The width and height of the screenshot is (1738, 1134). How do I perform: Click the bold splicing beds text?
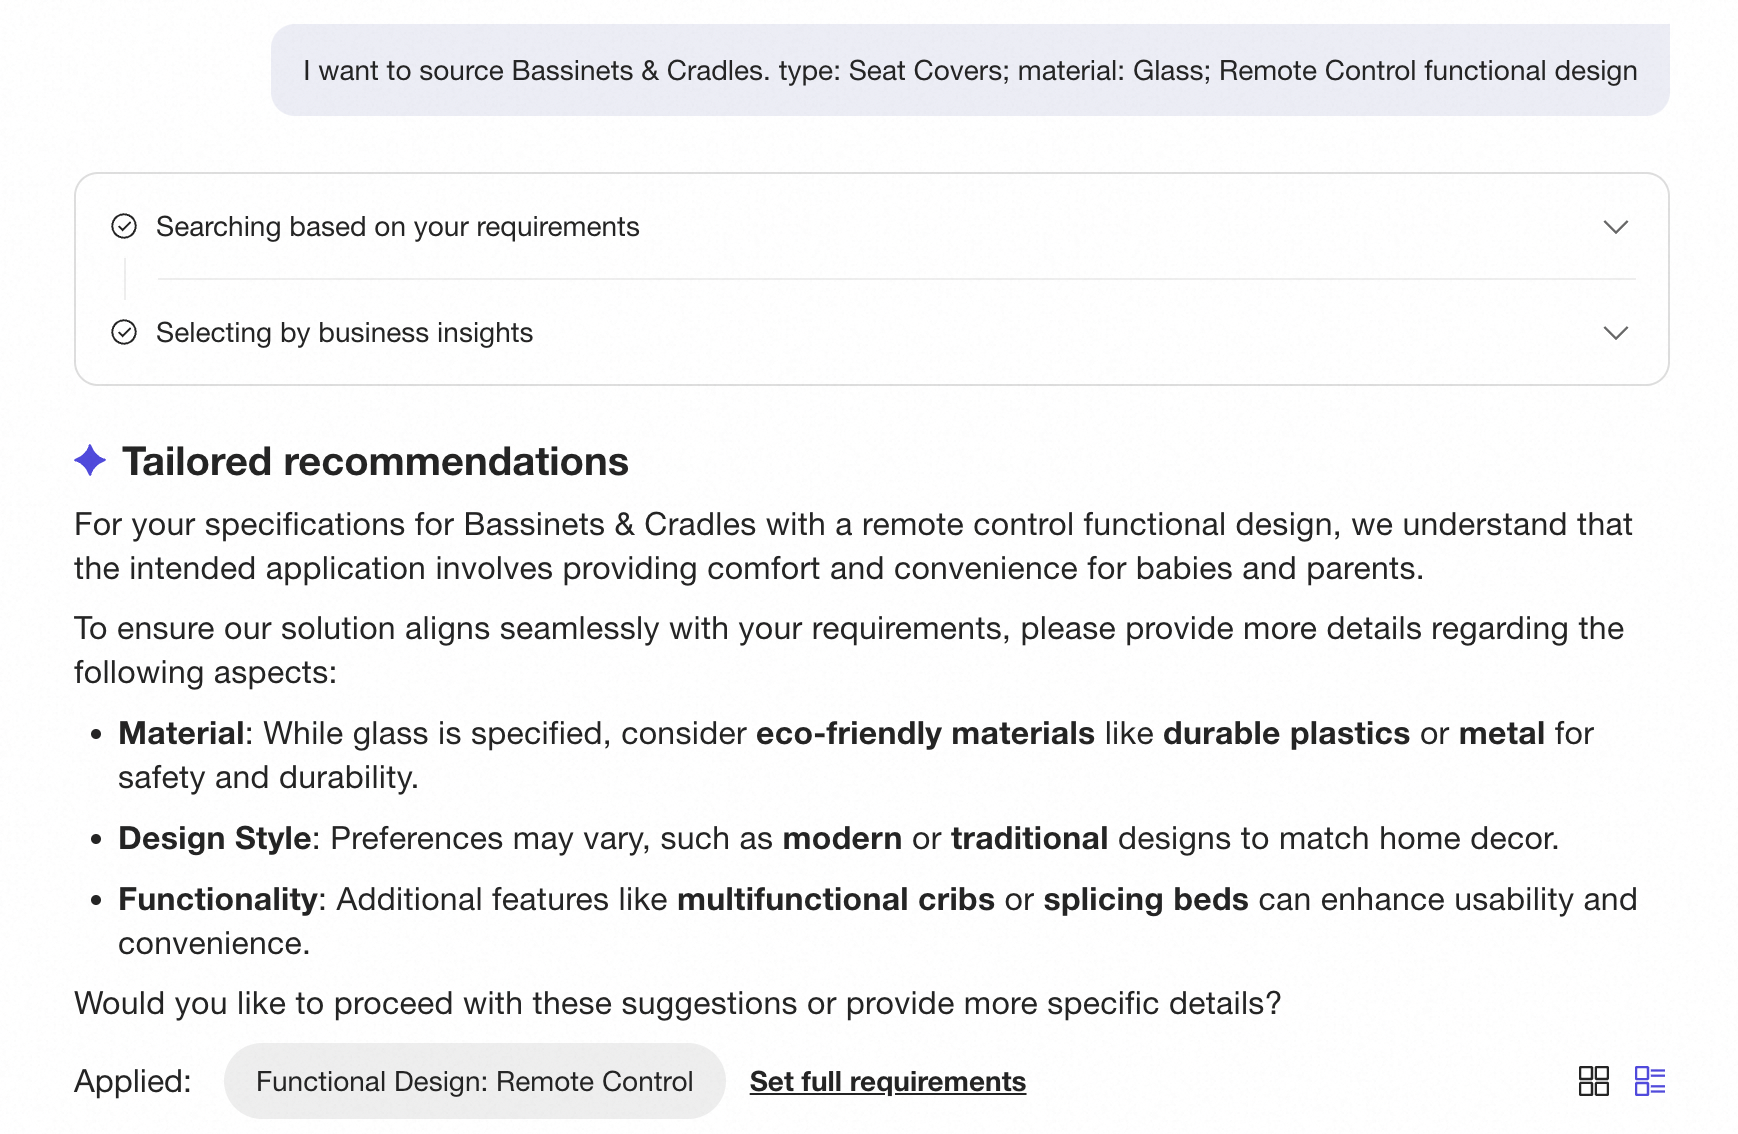click(x=1146, y=899)
